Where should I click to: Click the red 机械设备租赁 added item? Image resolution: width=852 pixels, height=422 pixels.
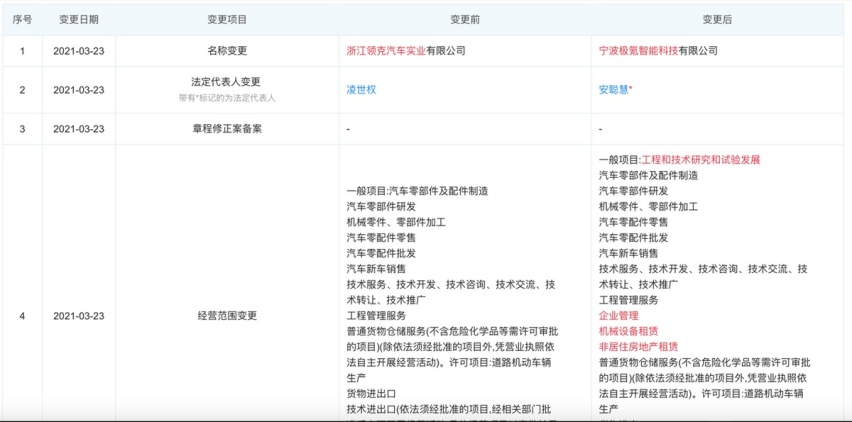click(629, 331)
